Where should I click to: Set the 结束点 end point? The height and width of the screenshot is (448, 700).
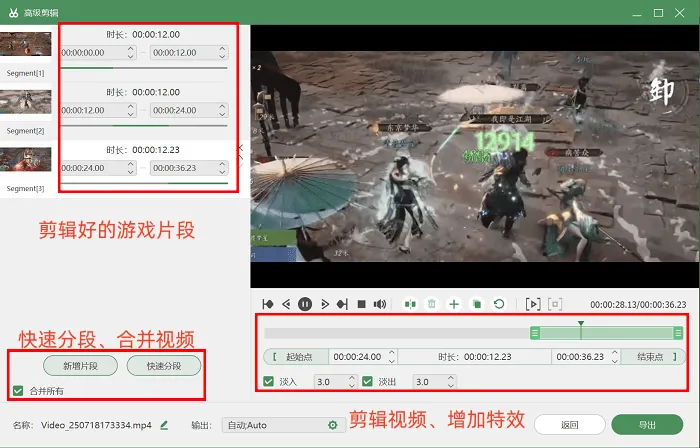pyautogui.click(x=653, y=357)
